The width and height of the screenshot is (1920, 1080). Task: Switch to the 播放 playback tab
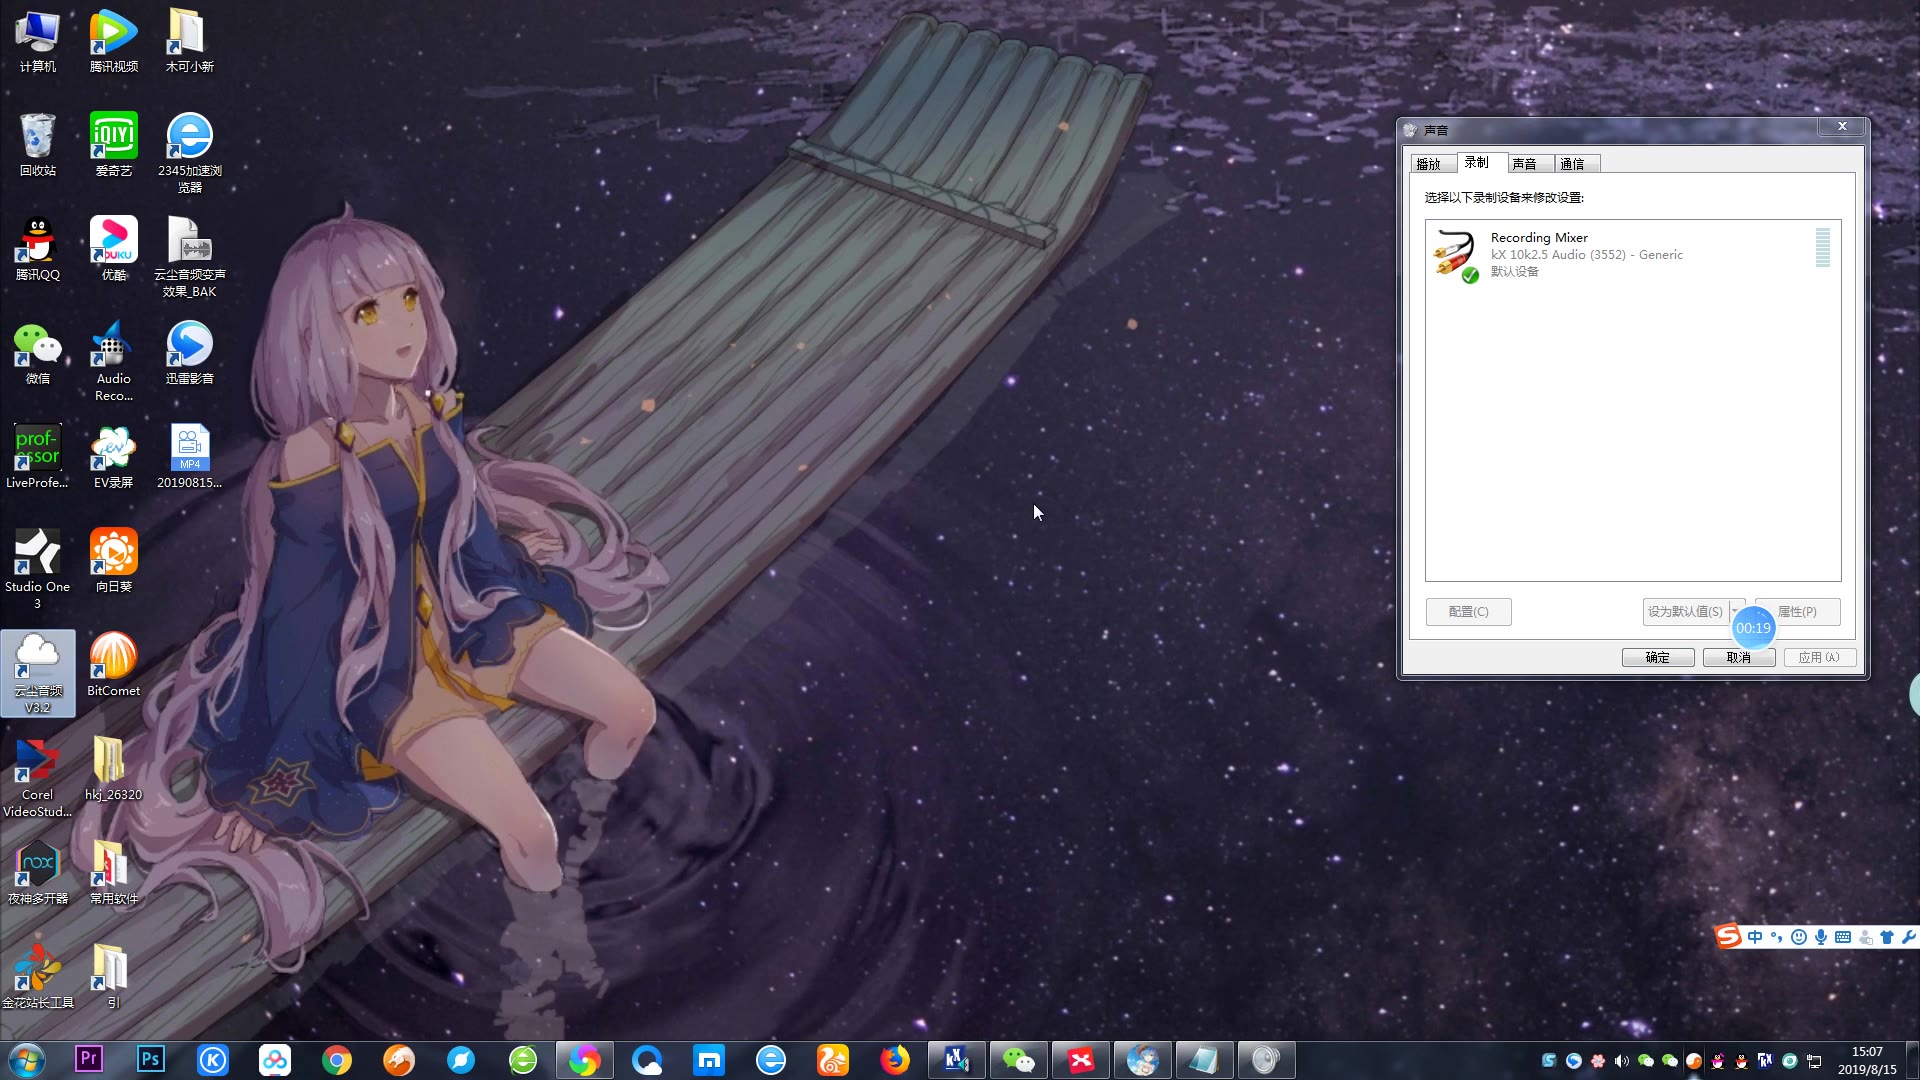click(1428, 164)
